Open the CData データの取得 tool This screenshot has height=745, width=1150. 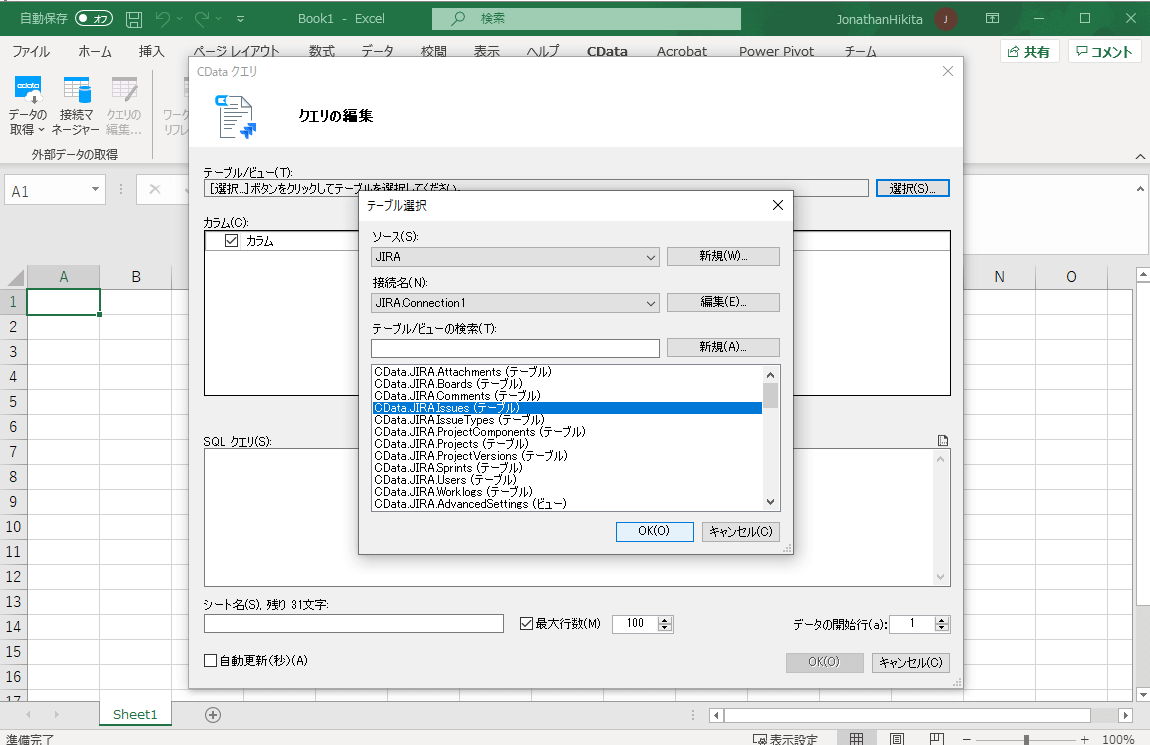pyautogui.click(x=27, y=105)
